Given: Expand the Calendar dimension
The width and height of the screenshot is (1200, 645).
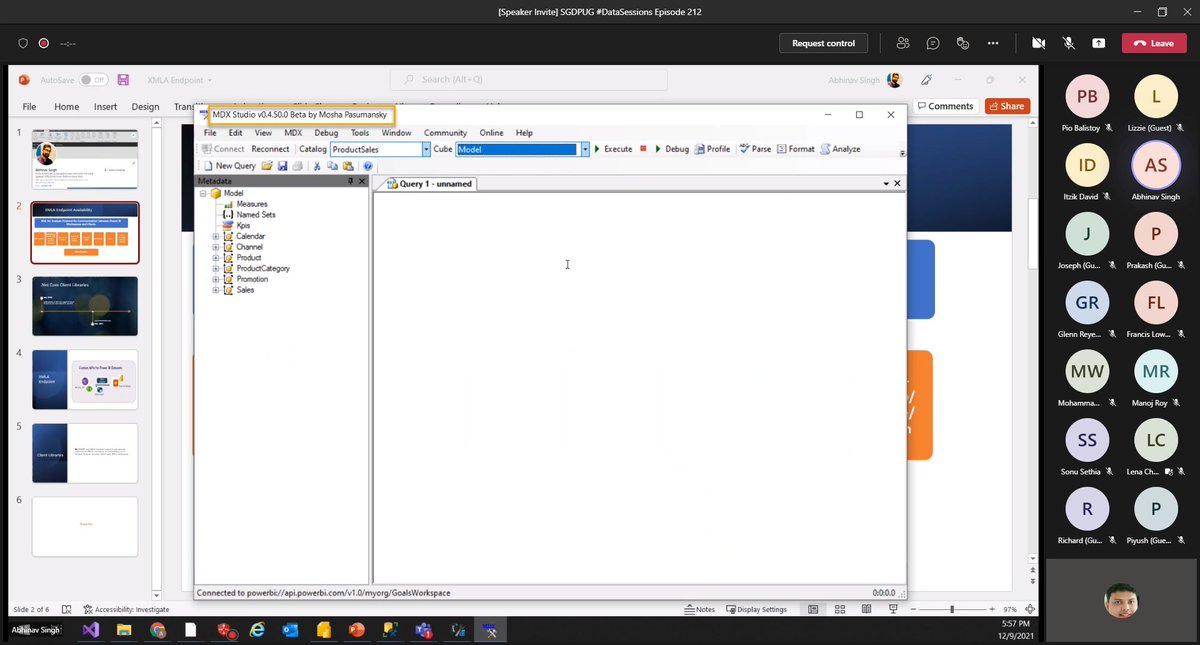Looking at the screenshot, I should [x=215, y=236].
